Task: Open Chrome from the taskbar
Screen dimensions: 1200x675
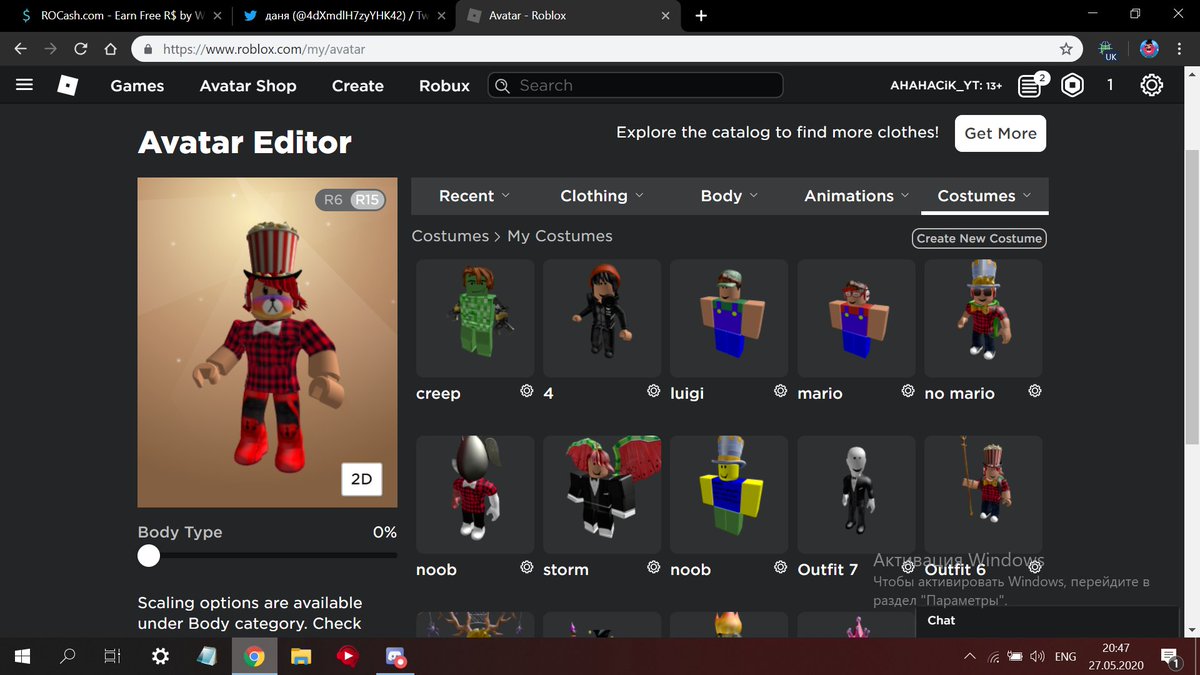Action: (x=254, y=657)
